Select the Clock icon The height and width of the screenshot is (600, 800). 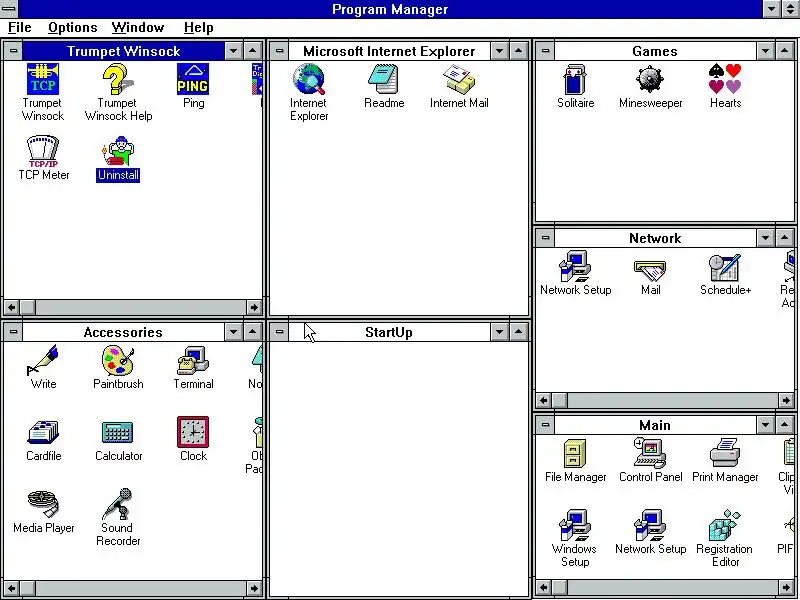(x=193, y=432)
